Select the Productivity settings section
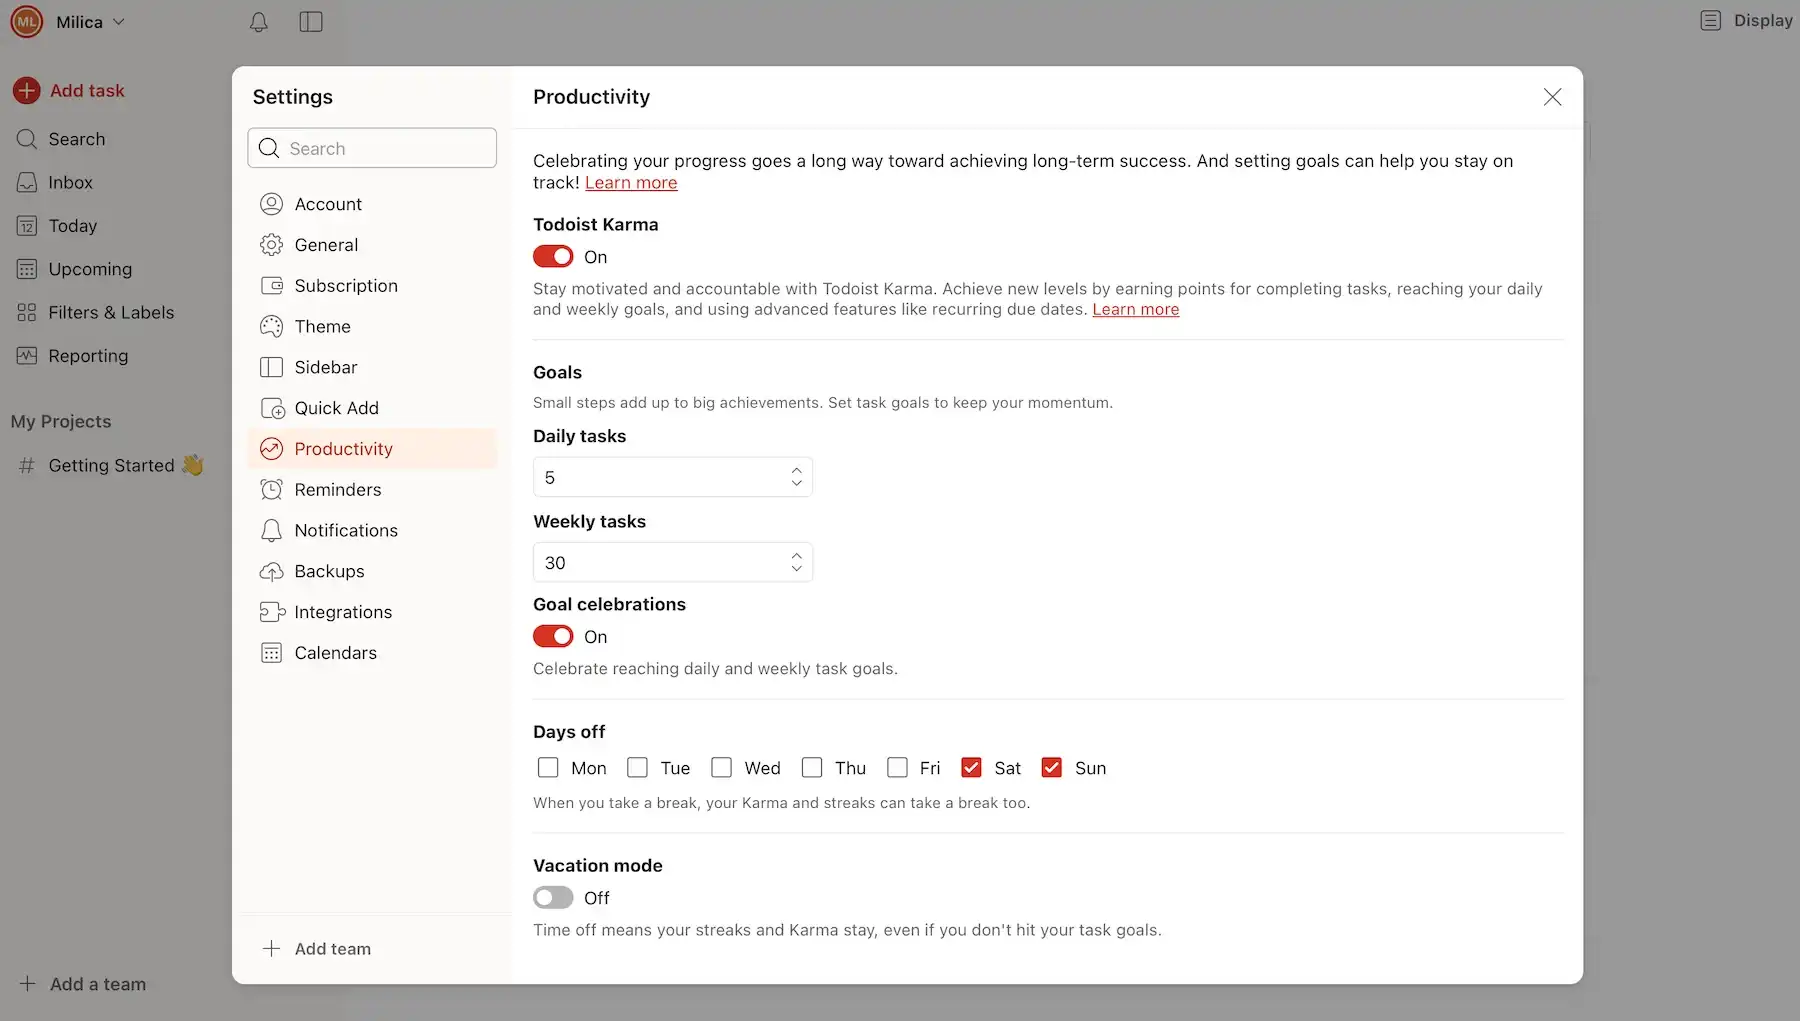1800x1021 pixels. pos(372,449)
